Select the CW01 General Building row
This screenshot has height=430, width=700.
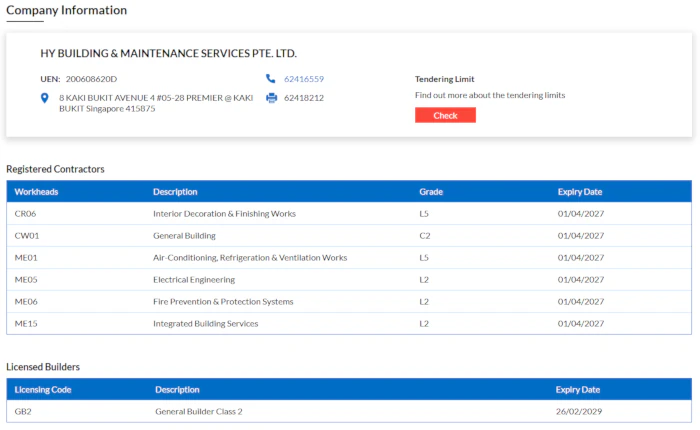tap(26, 236)
